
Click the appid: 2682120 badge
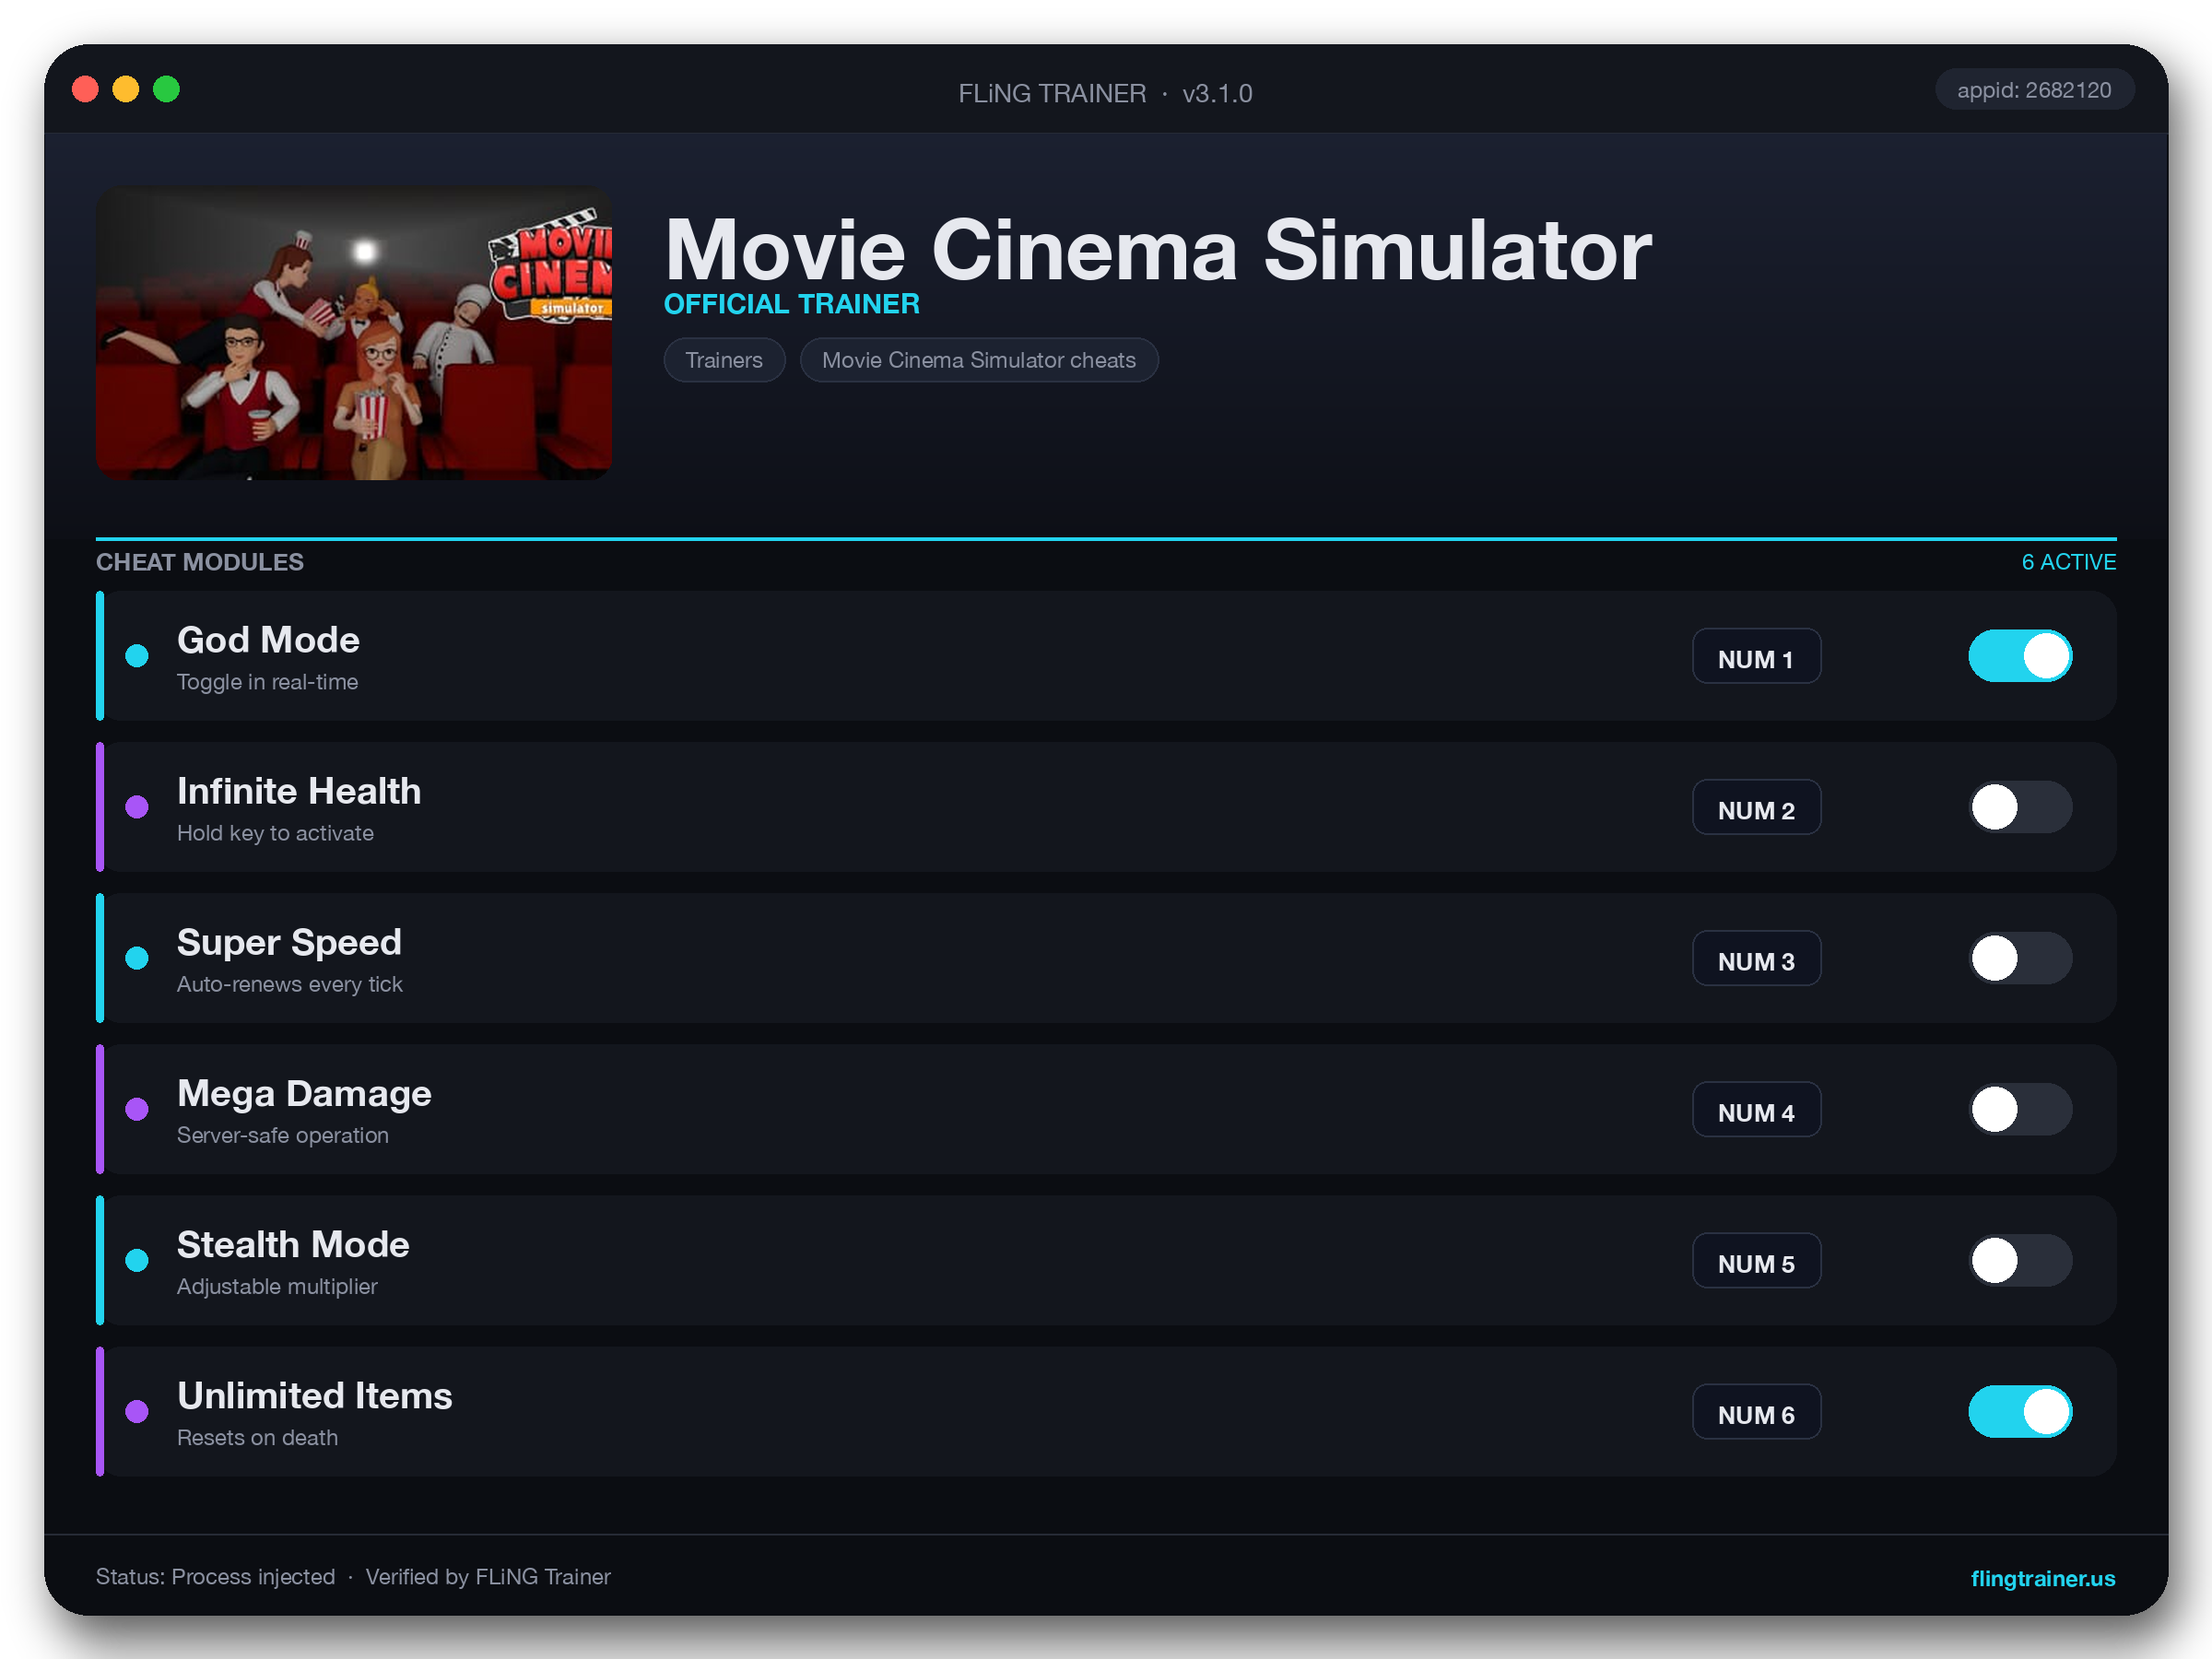tap(2034, 90)
